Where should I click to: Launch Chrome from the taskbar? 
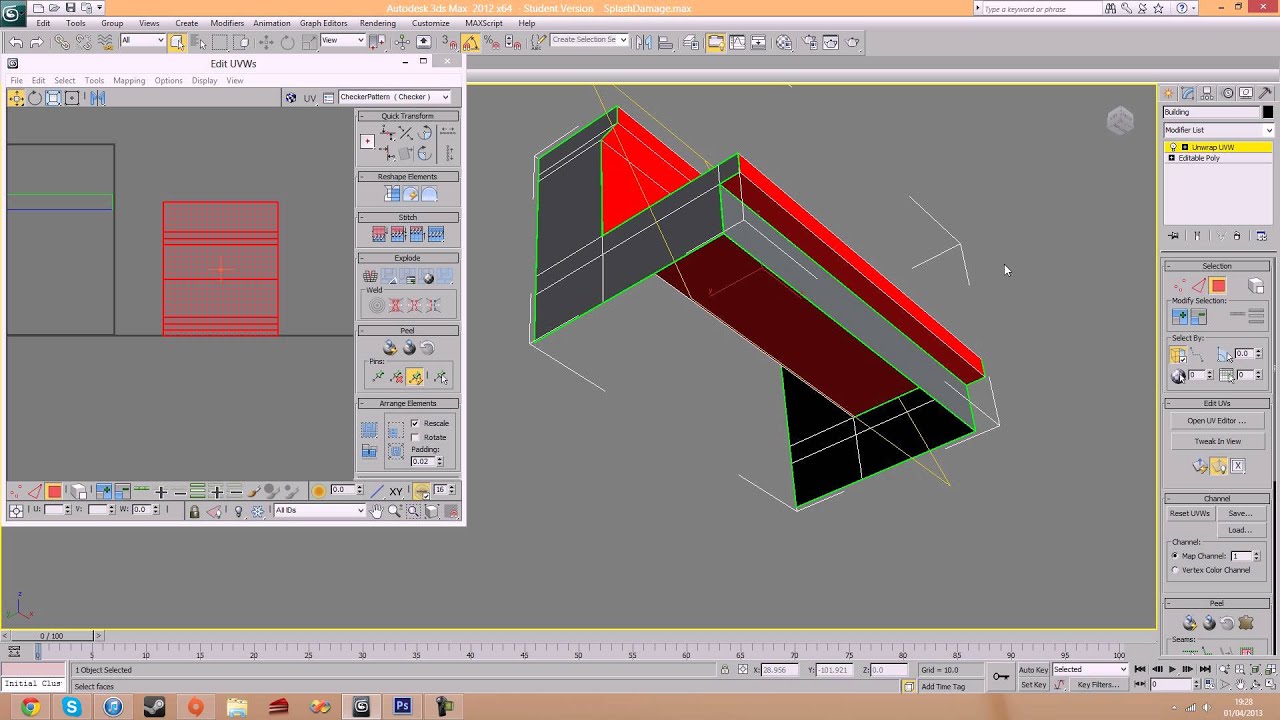point(30,707)
